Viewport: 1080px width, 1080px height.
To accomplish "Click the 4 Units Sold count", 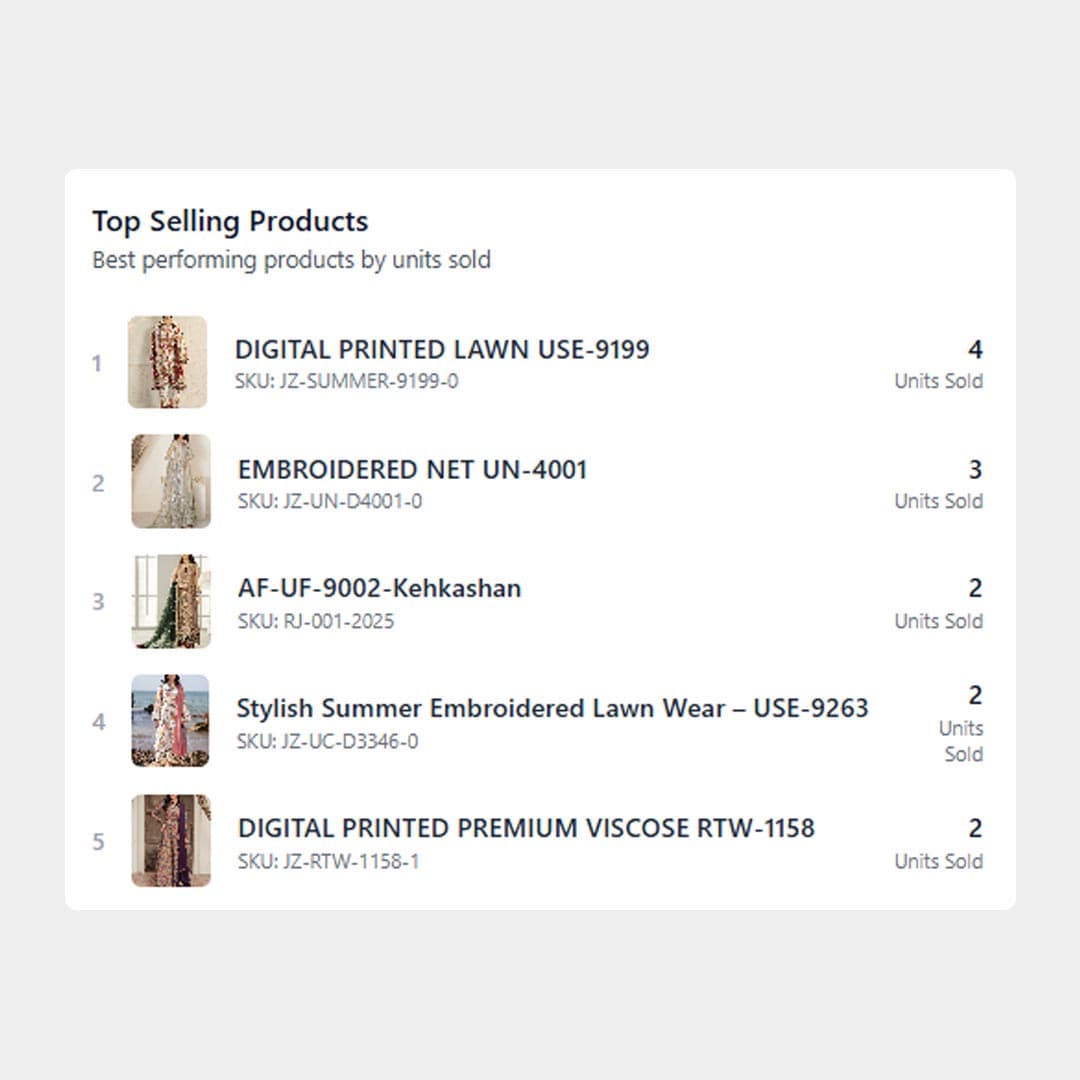I will (x=975, y=350).
